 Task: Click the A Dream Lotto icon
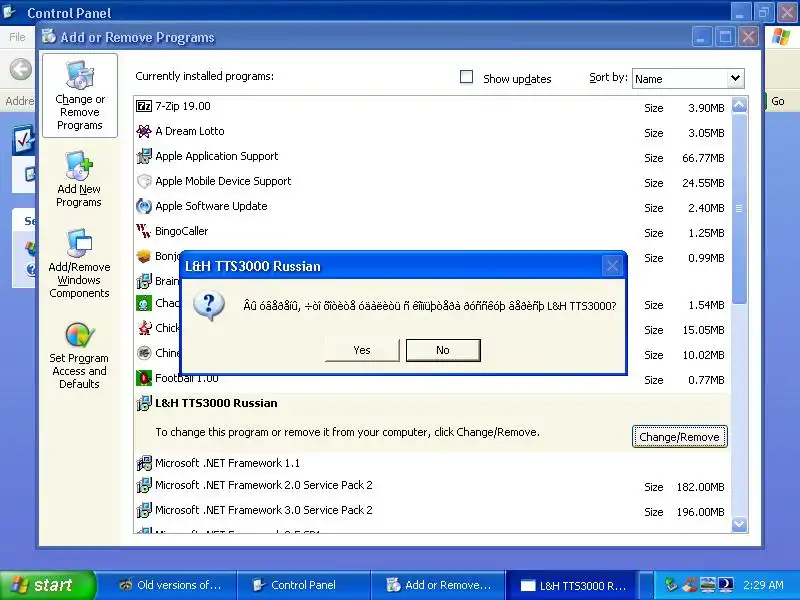pos(144,131)
